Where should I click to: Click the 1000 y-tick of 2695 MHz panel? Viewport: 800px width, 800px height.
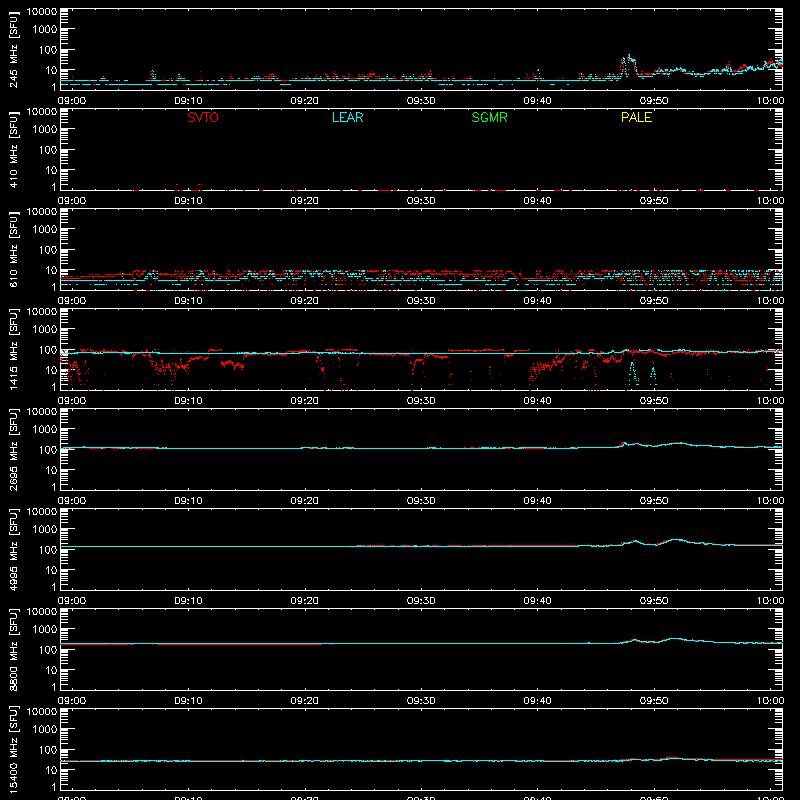pos(44,429)
